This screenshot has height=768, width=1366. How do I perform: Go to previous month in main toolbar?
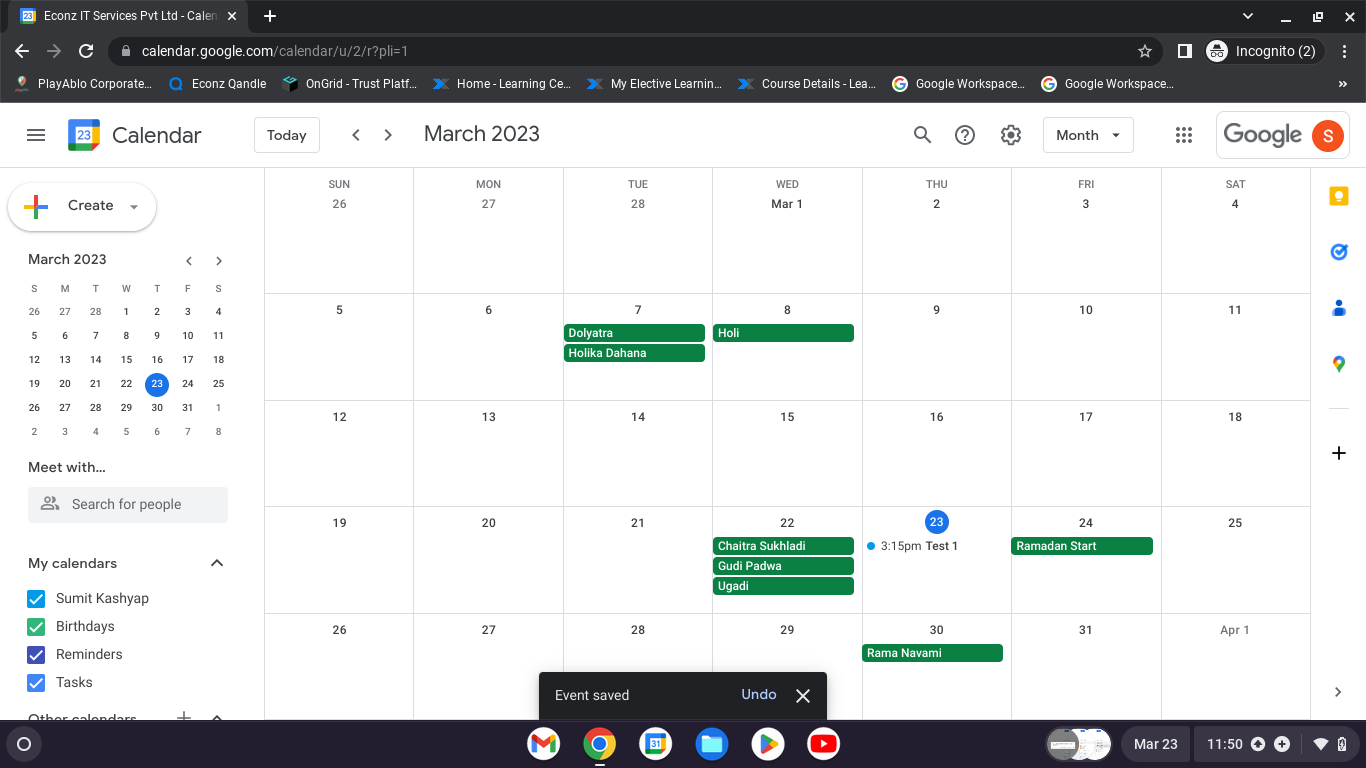[x=356, y=135]
